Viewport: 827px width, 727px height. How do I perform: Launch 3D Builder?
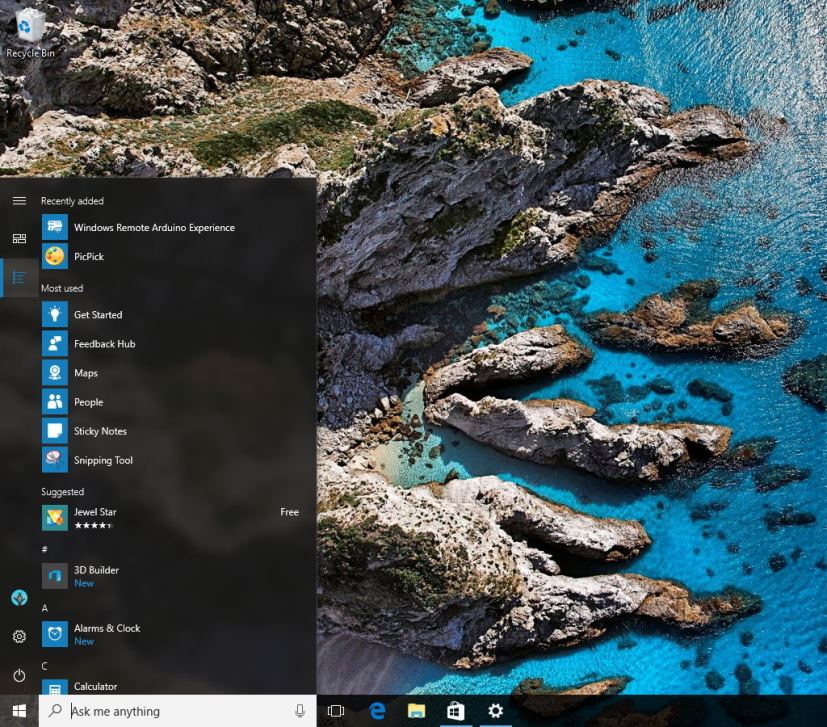[95, 569]
